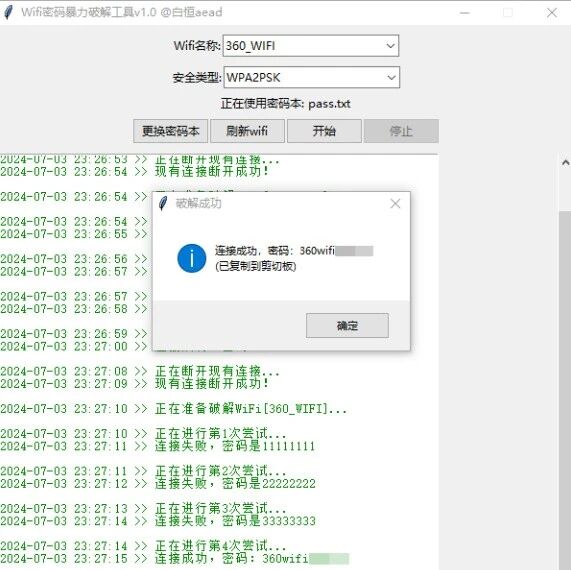Screen dimensions: 571x570
Task: Close the 破解成功 dialog with the X
Action: [x=395, y=203]
